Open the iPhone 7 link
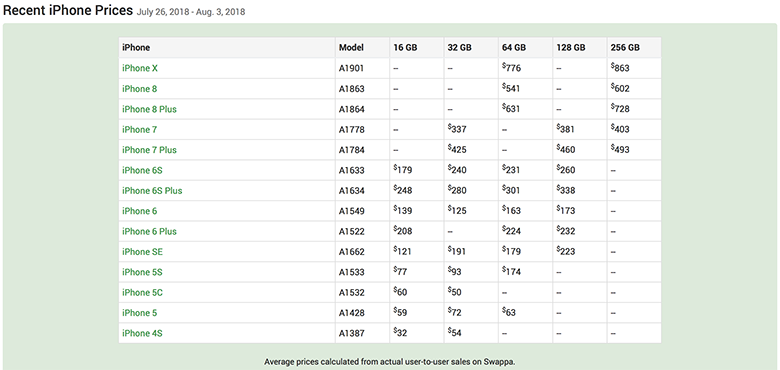Image resolution: width=780 pixels, height=370 pixels. 139,129
